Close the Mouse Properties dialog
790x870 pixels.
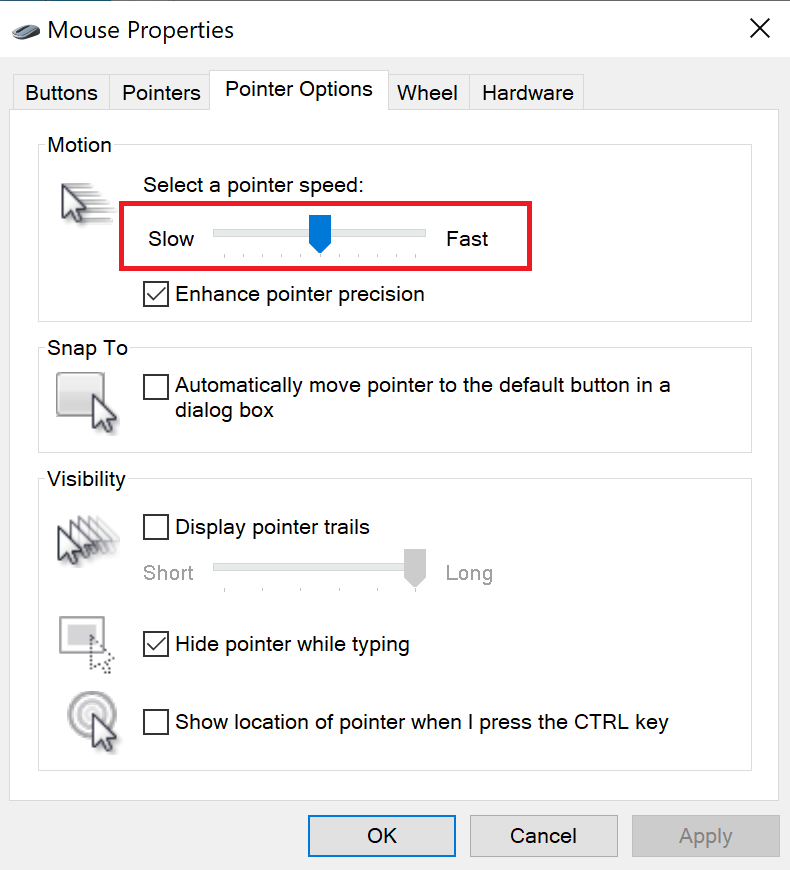click(x=760, y=28)
